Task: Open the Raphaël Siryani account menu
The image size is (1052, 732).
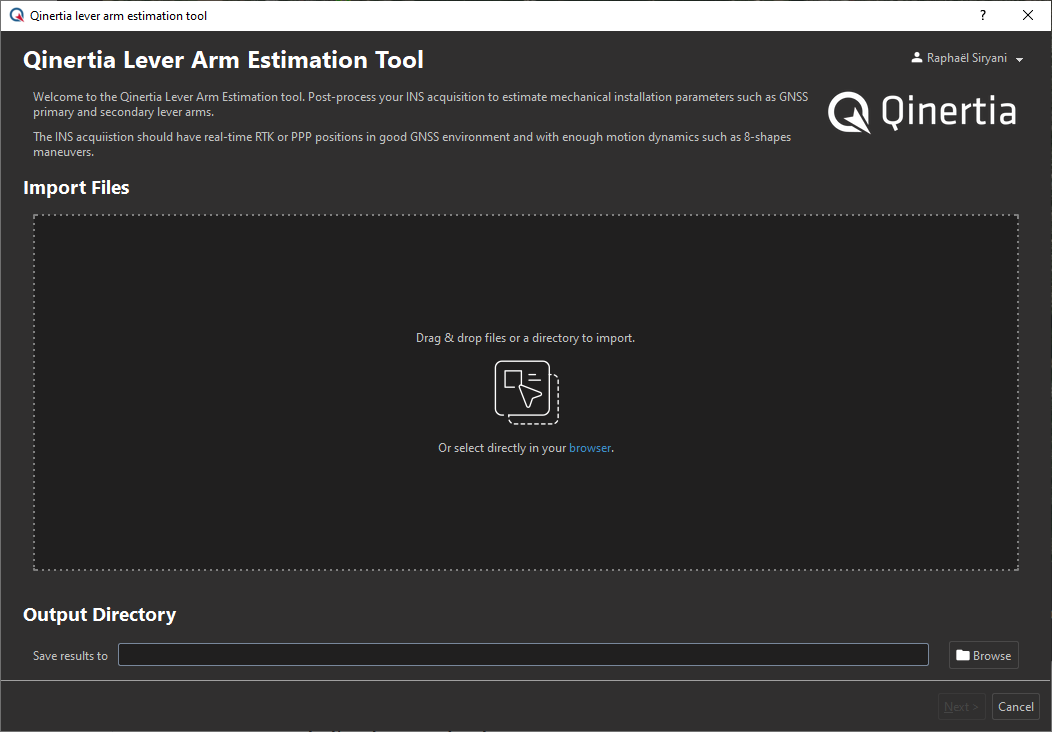Action: (x=966, y=59)
